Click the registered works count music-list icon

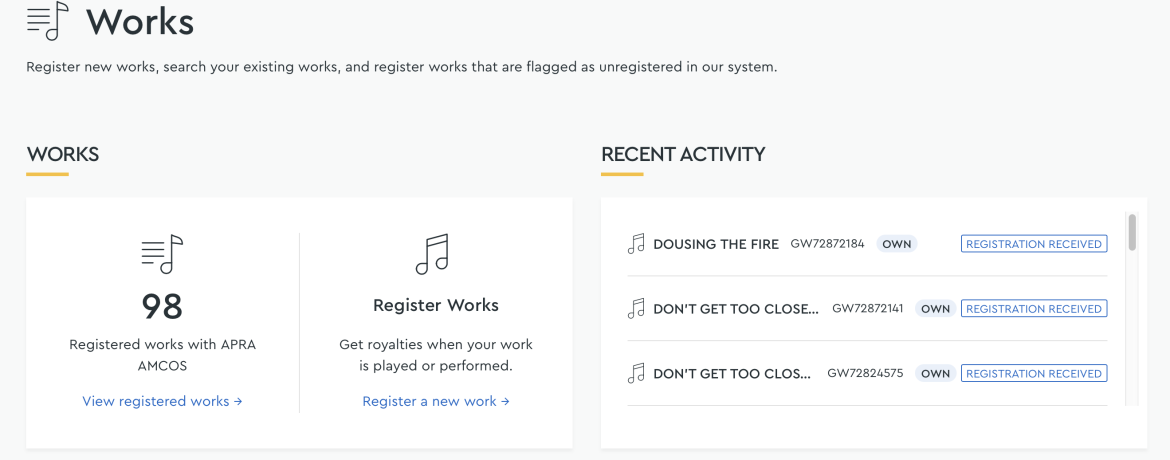pos(162,254)
